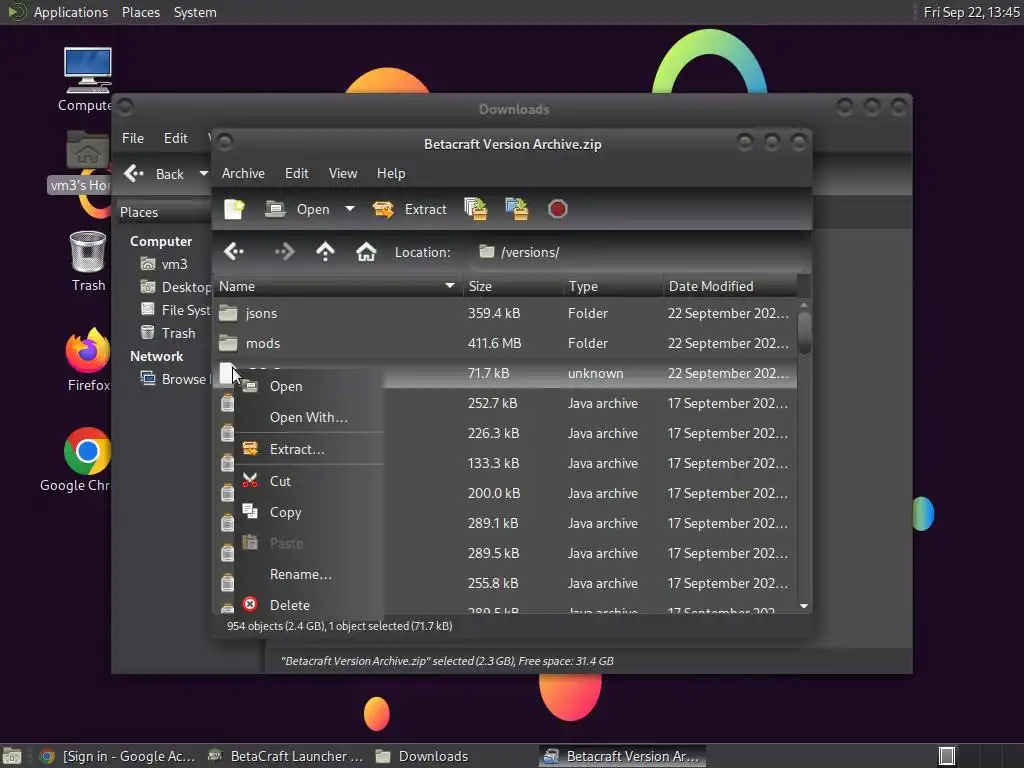Sort by the Size column header
Screen dimensions: 1024x768
[x=513, y=286]
